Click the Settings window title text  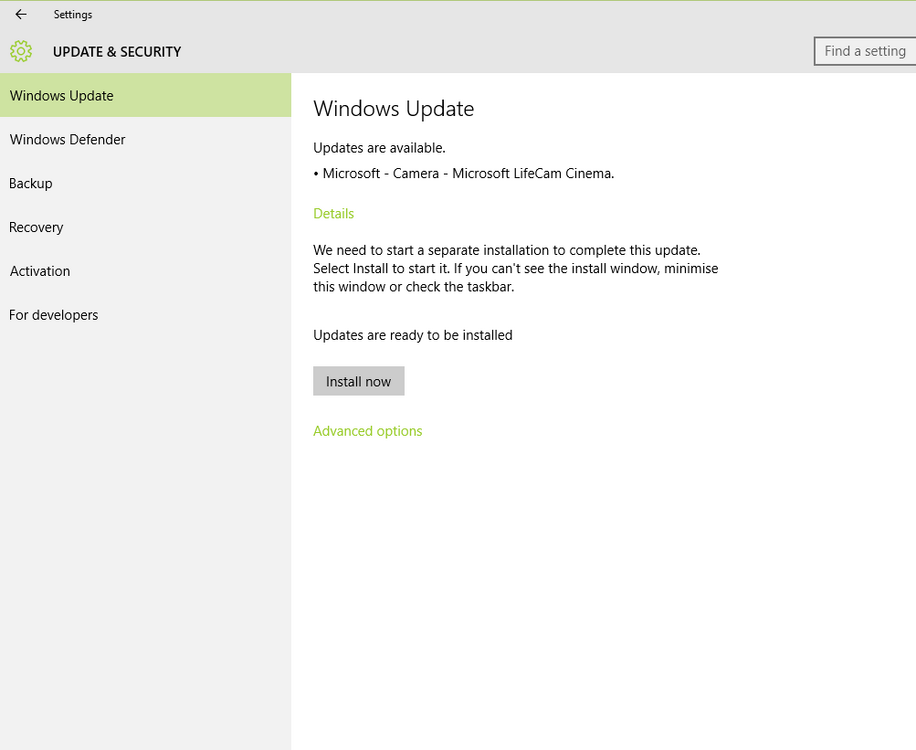(x=73, y=15)
